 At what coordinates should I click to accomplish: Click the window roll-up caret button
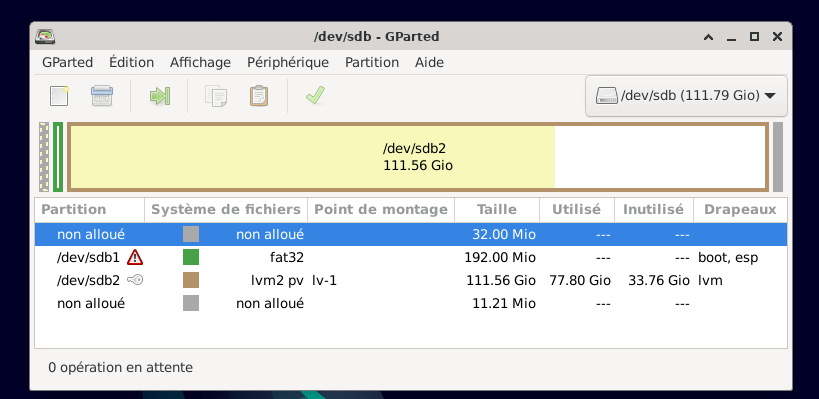[708, 37]
